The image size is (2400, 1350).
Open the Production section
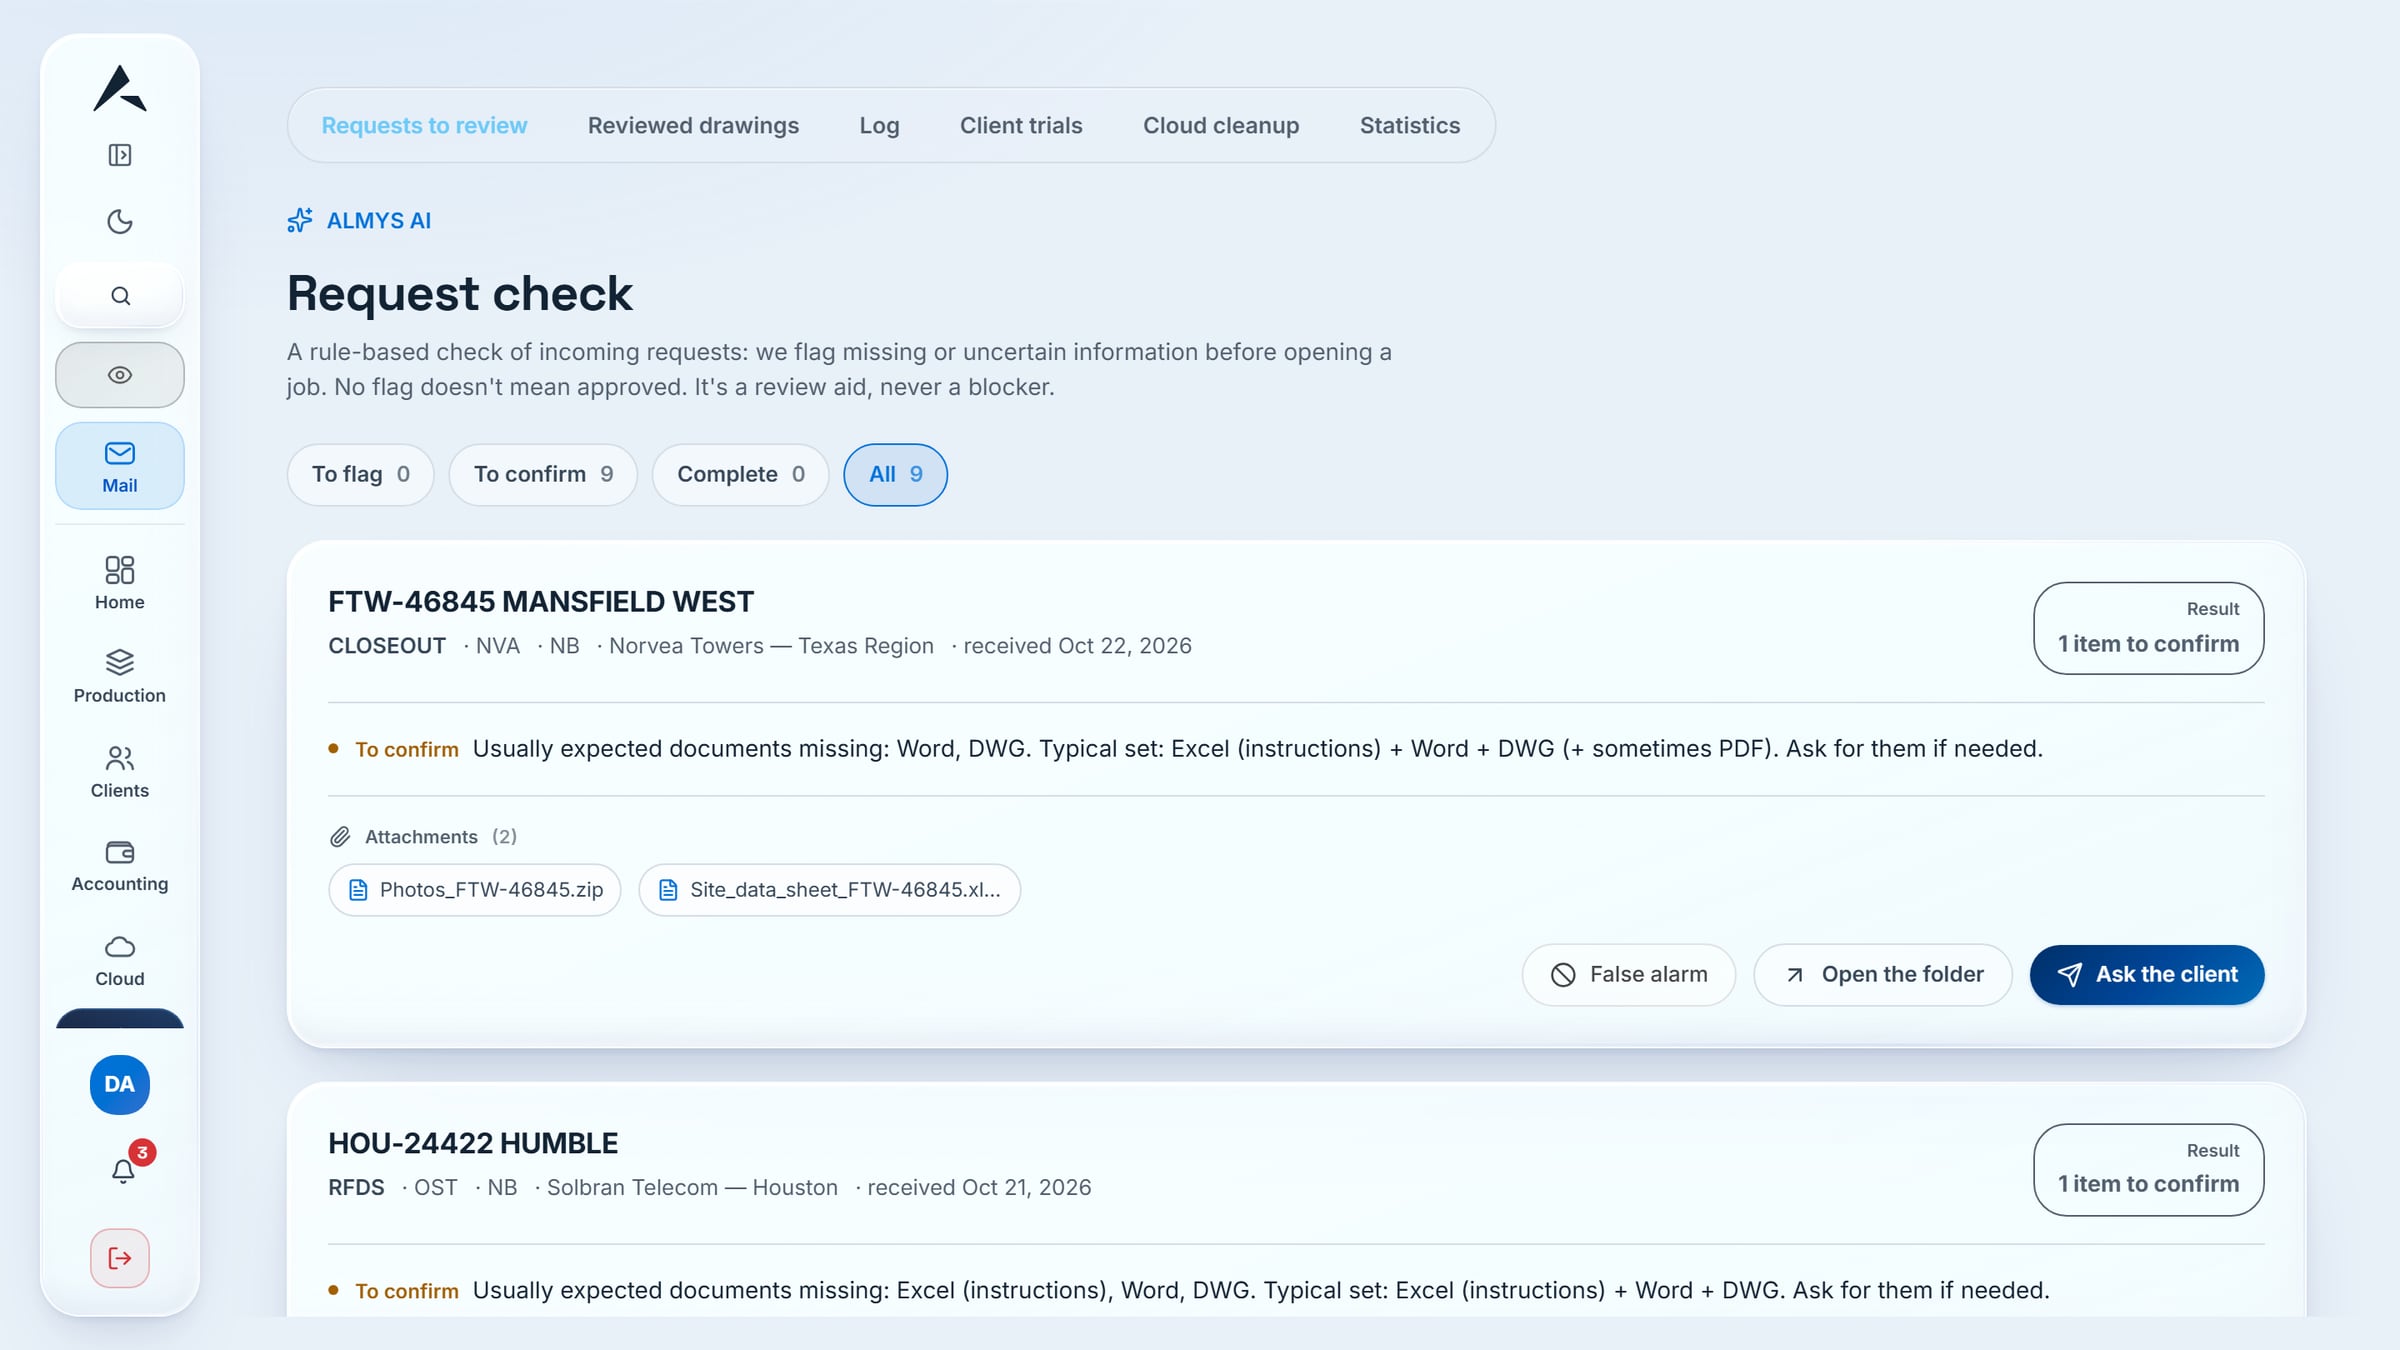click(120, 677)
